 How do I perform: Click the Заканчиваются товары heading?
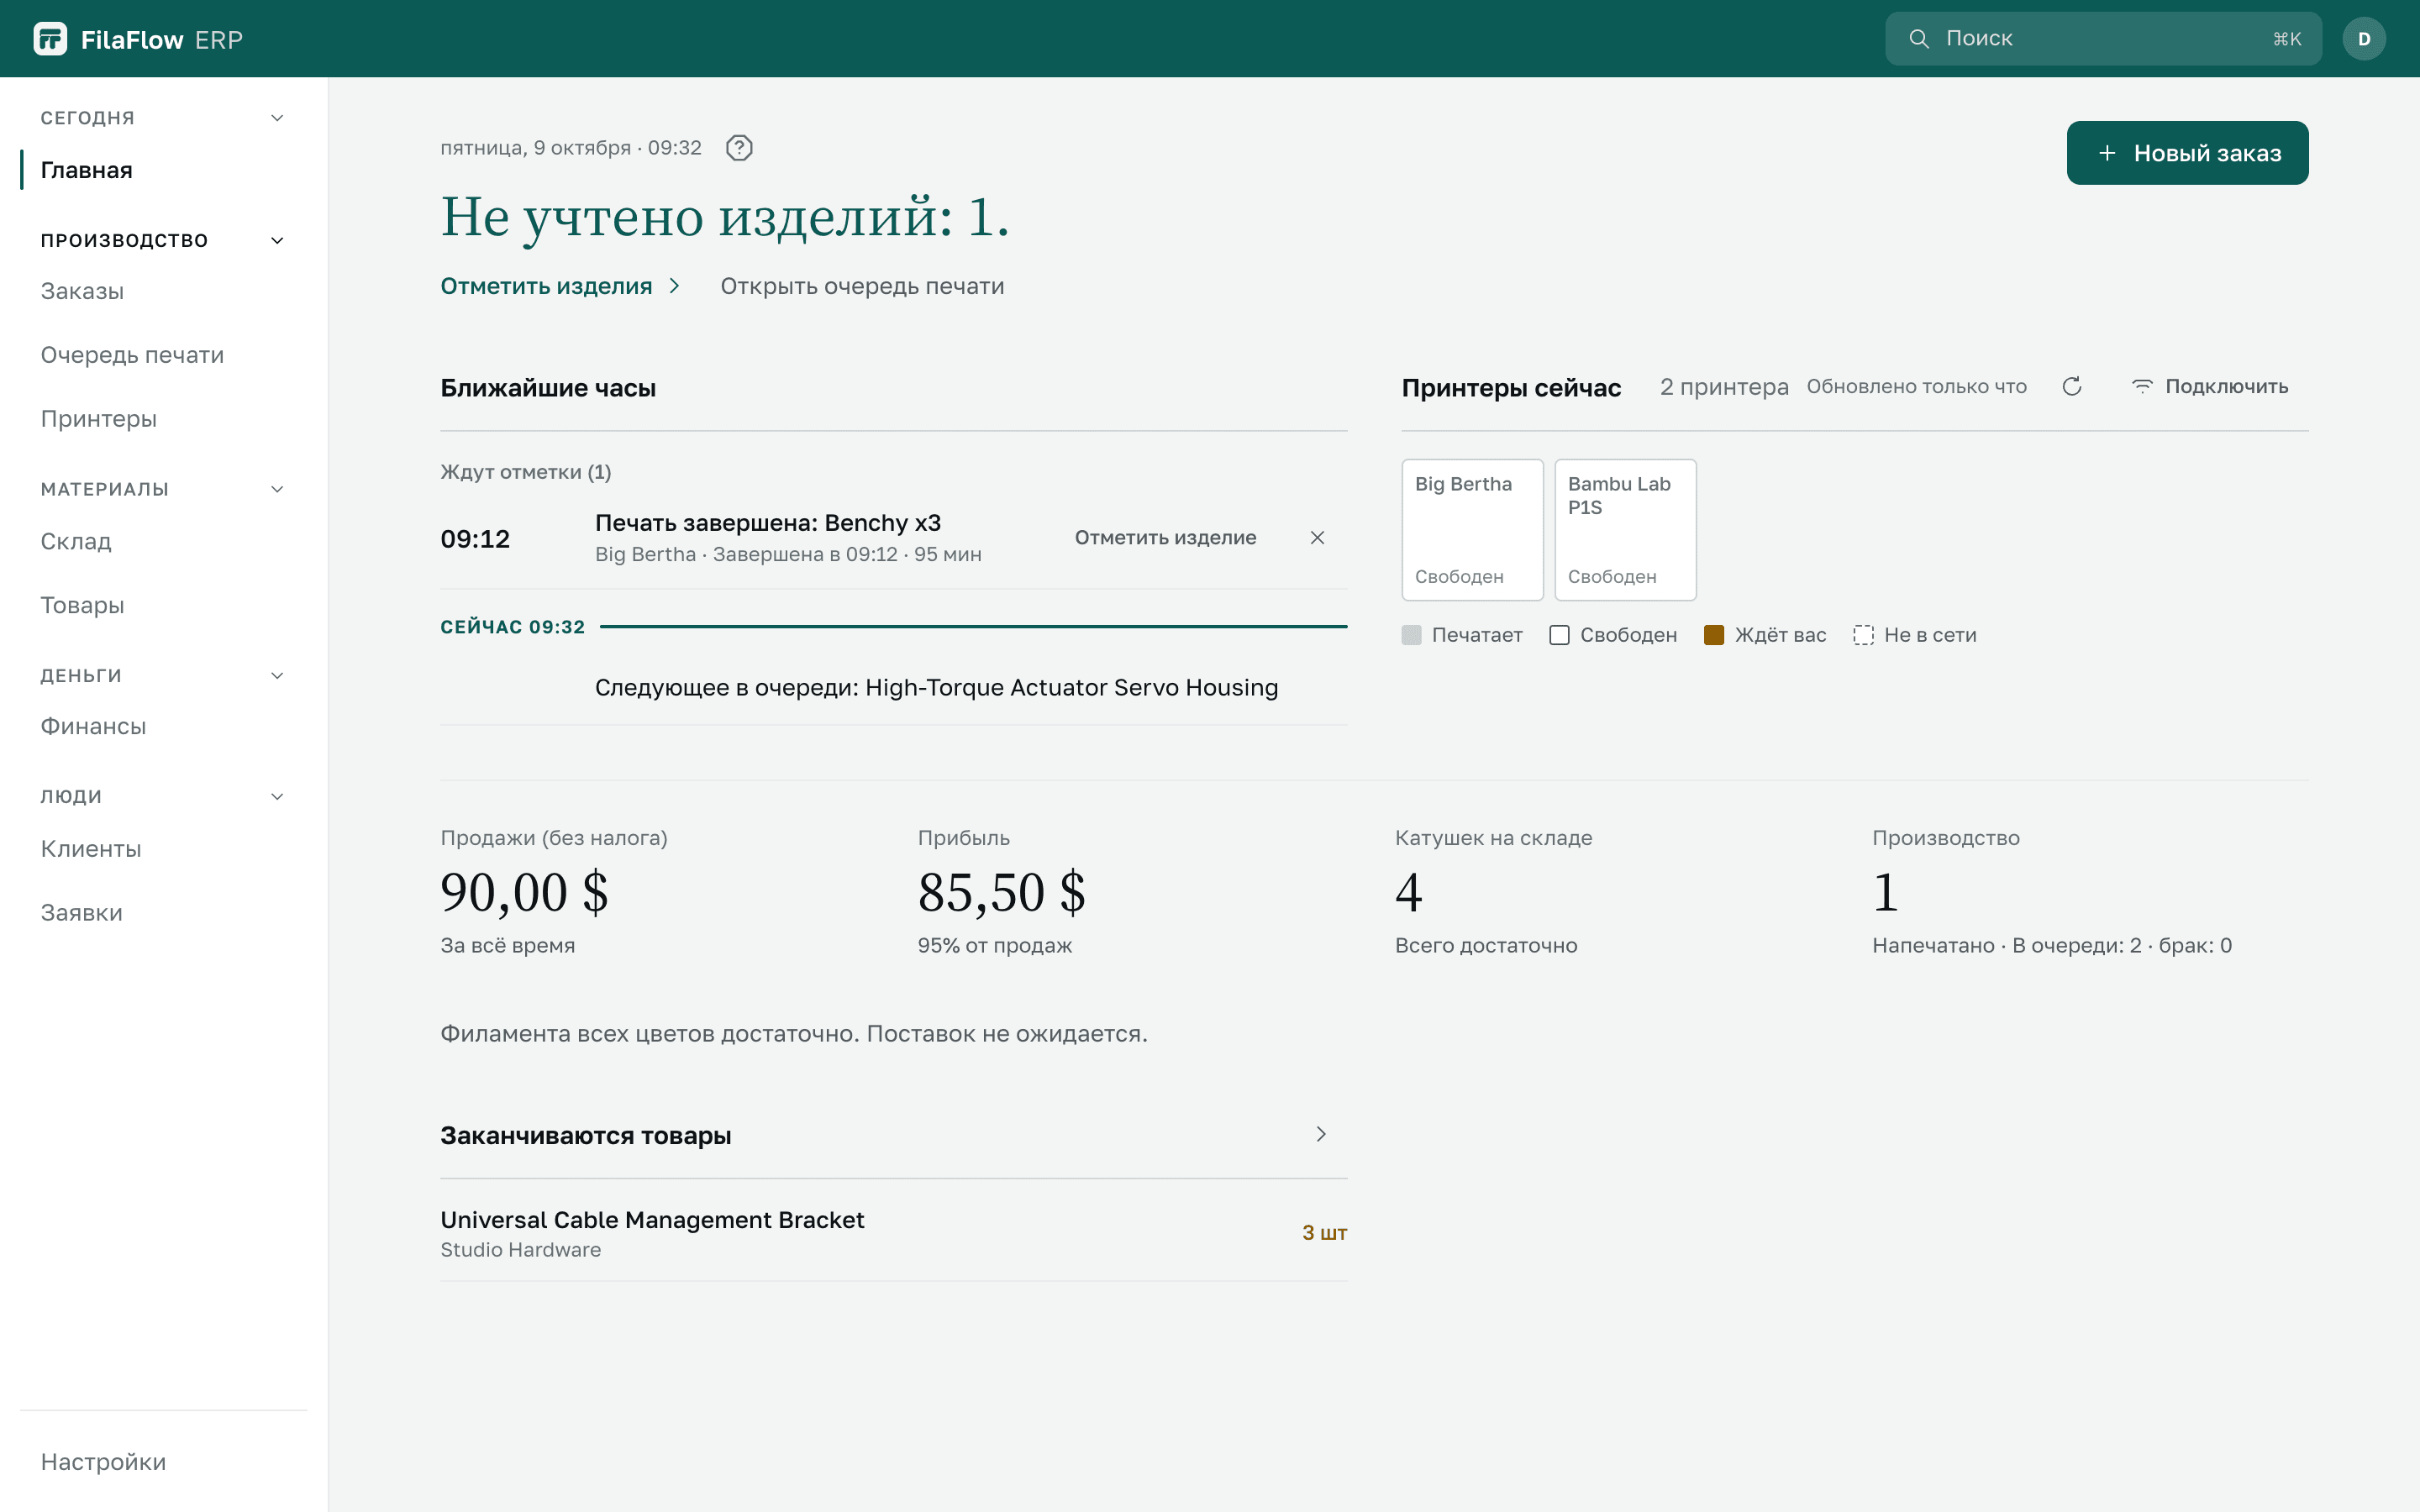click(586, 1136)
